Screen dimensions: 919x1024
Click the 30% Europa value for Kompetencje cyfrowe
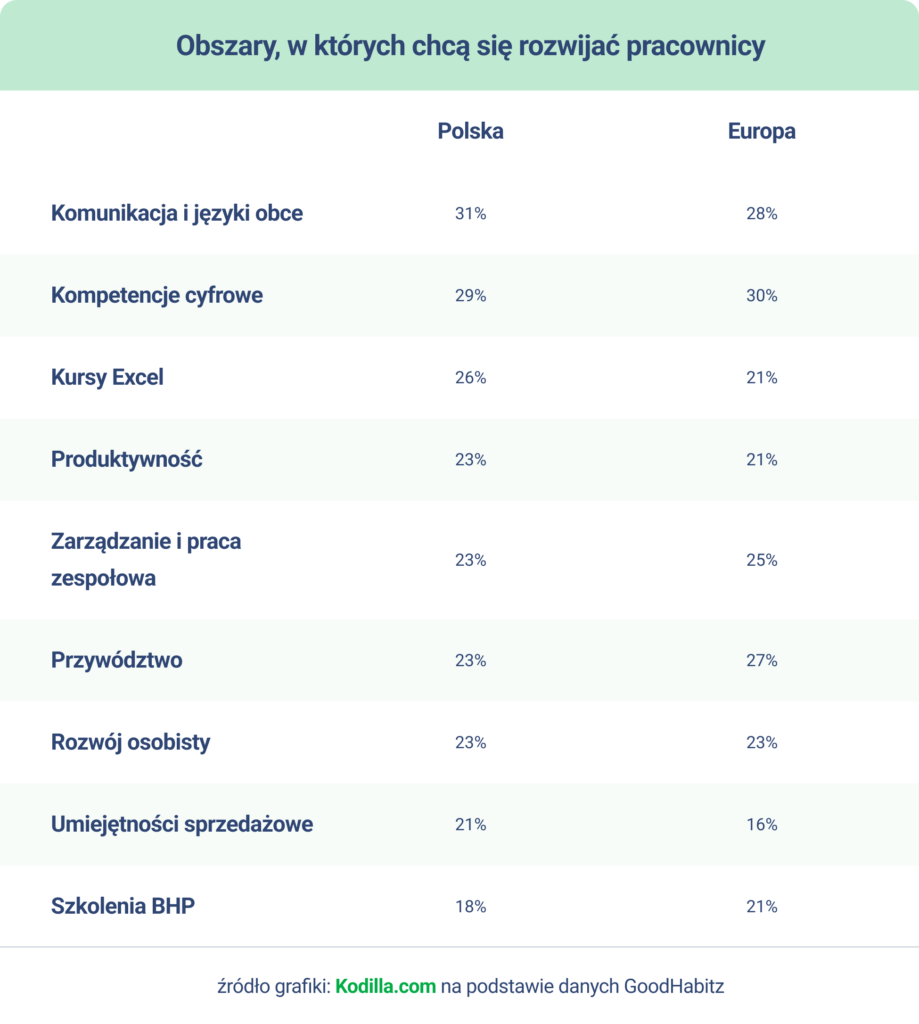click(x=762, y=296)
